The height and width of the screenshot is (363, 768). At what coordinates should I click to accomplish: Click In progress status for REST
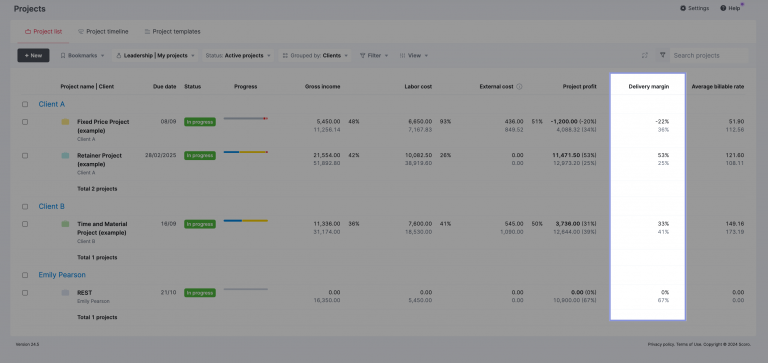pos(200,293)
